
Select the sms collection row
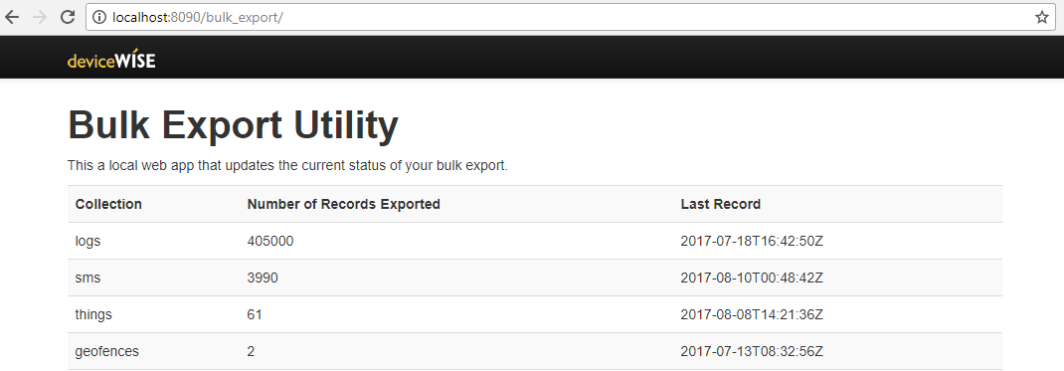(535, 277)
